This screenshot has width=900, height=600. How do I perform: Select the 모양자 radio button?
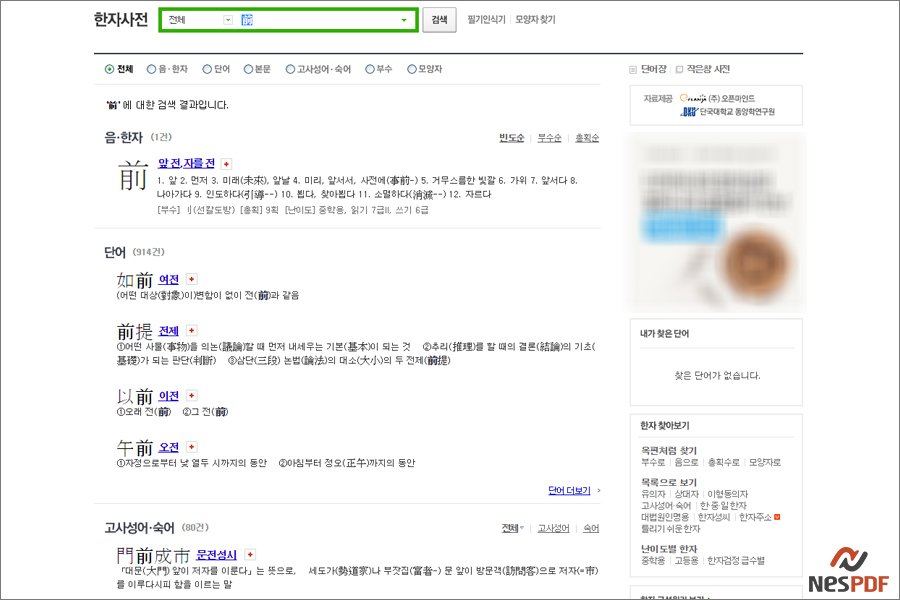click(412, 69)
